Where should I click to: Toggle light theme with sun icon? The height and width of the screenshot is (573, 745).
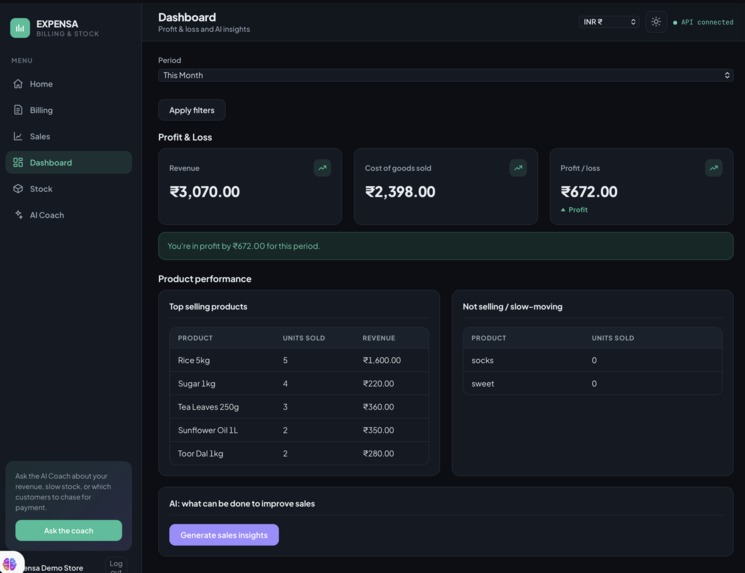[656, 22]
